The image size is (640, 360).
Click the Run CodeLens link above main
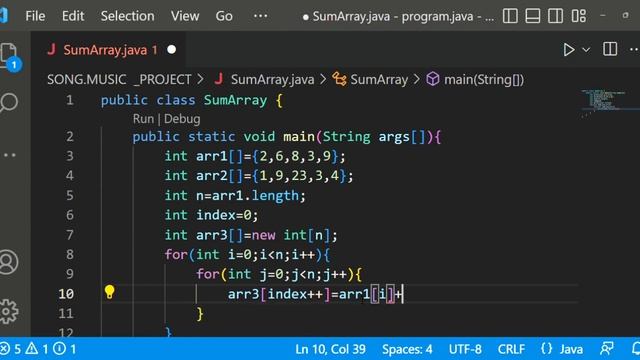click(x=143, y=119)
